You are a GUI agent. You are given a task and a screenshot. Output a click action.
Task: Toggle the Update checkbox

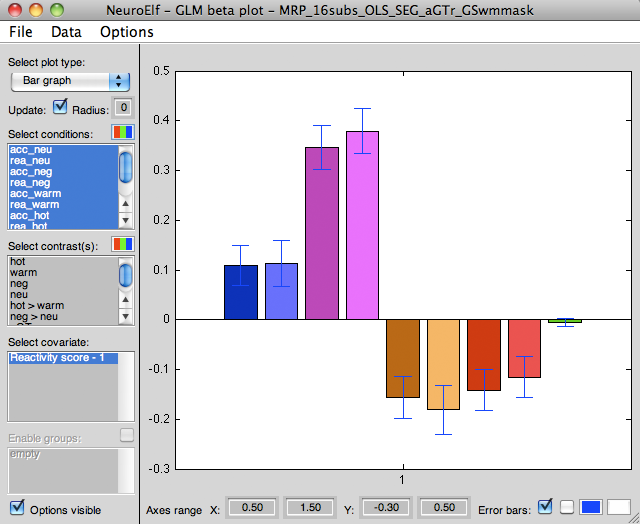click(60, 107)
